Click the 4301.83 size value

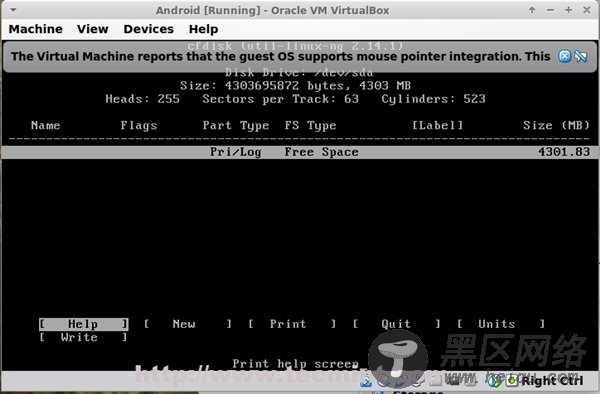(x=564, y=152)
